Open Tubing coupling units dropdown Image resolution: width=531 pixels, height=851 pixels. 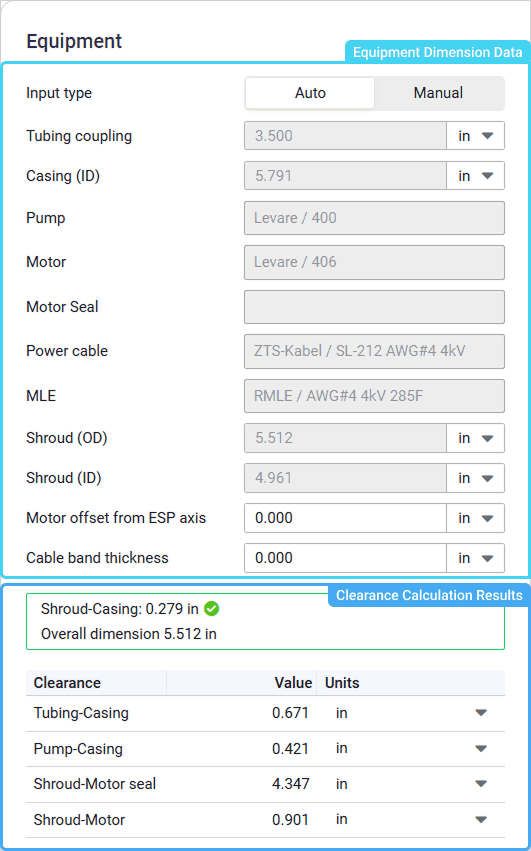click(x=476, y=136)
